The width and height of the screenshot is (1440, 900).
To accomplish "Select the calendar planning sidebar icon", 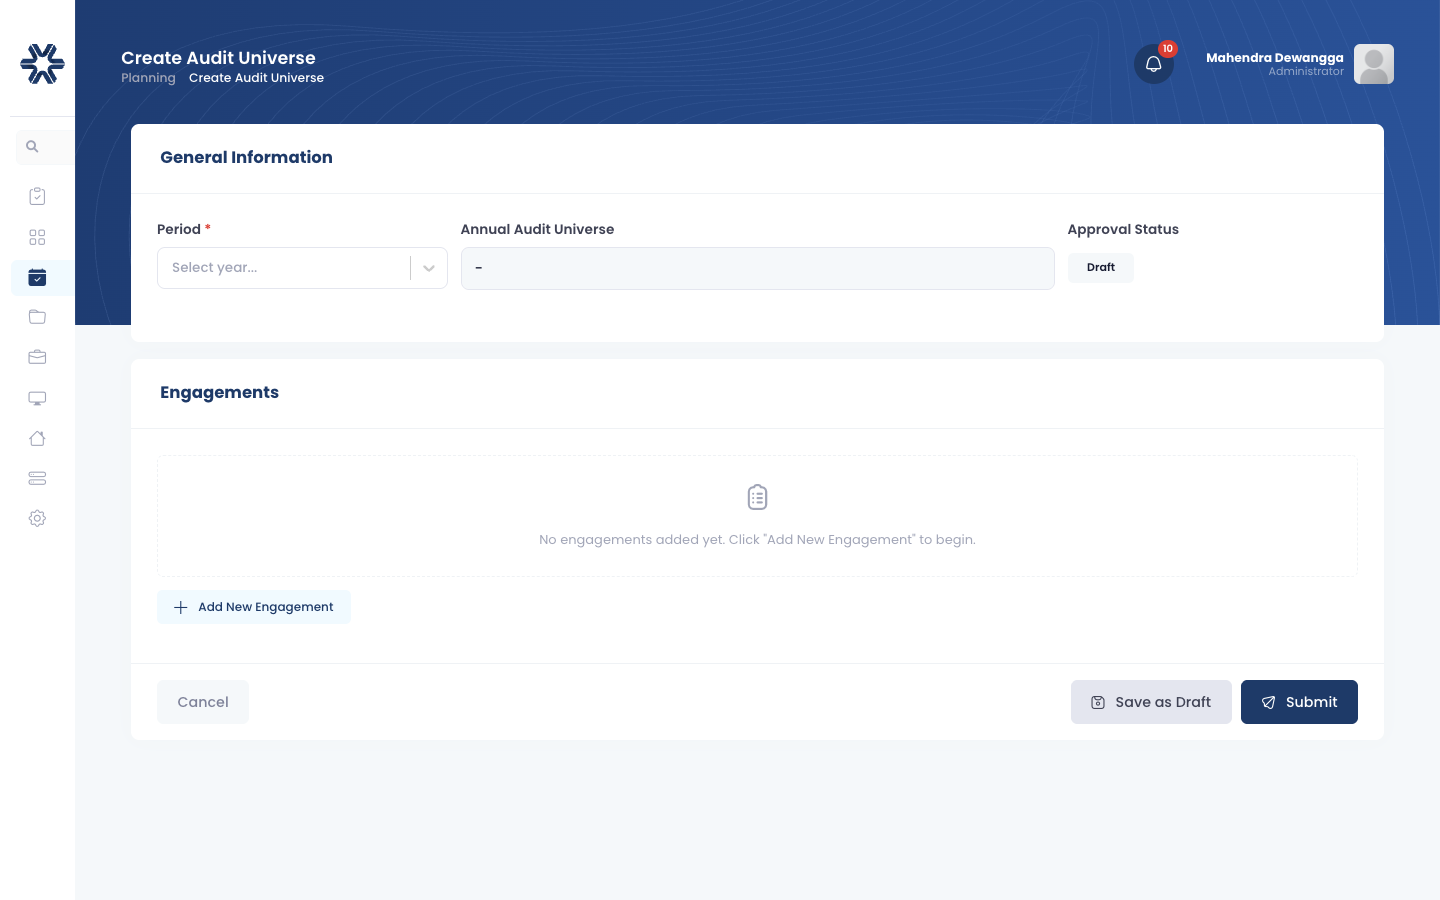I will click(37, 277).
